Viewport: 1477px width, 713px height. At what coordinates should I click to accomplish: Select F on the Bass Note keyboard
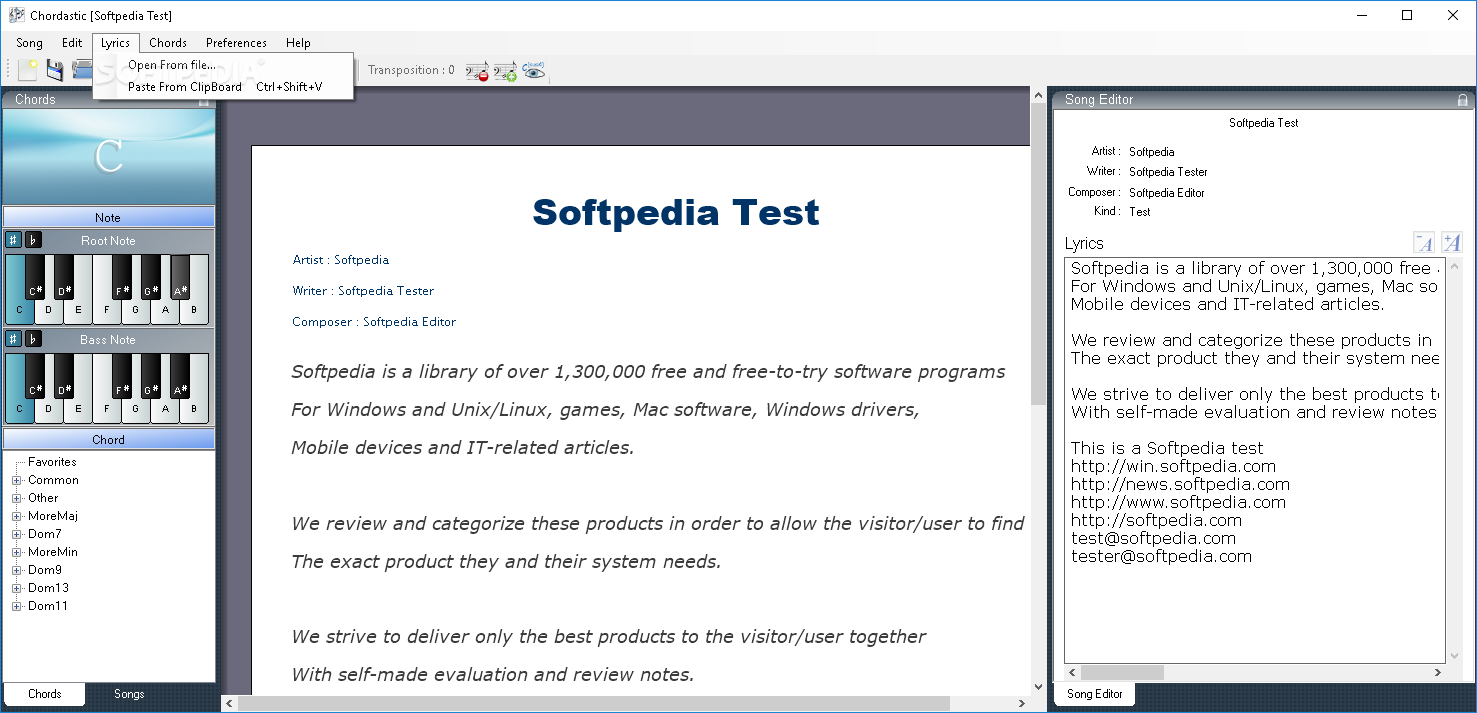pos(107,410)
